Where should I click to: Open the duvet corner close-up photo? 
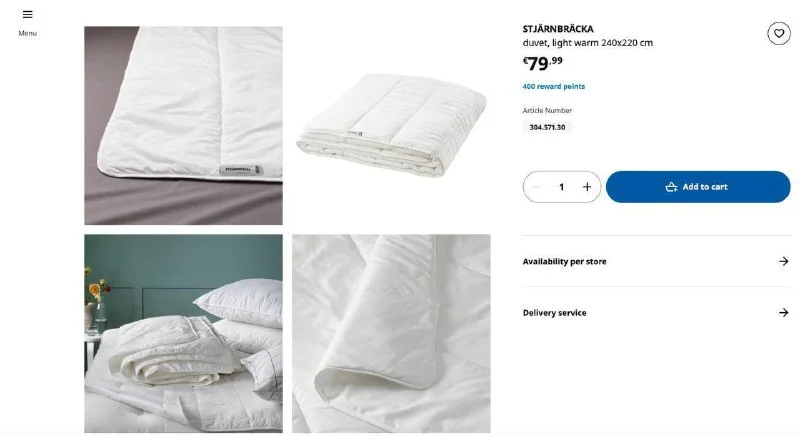click(x=391, y=334)
